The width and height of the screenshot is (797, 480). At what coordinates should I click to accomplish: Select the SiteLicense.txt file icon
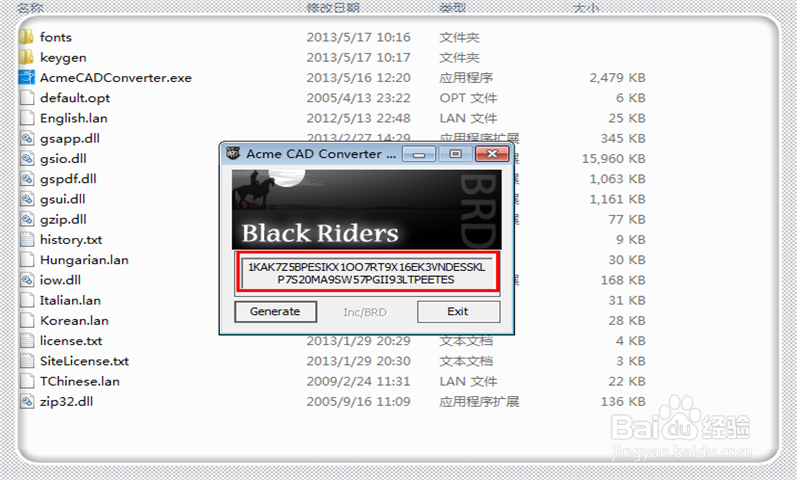(26, 361)
